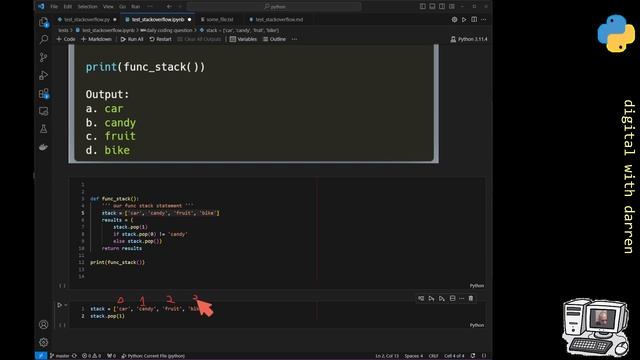Open the Explorer view in the activity bar
This screenshot has height=360, width=640.
point(44,22)
